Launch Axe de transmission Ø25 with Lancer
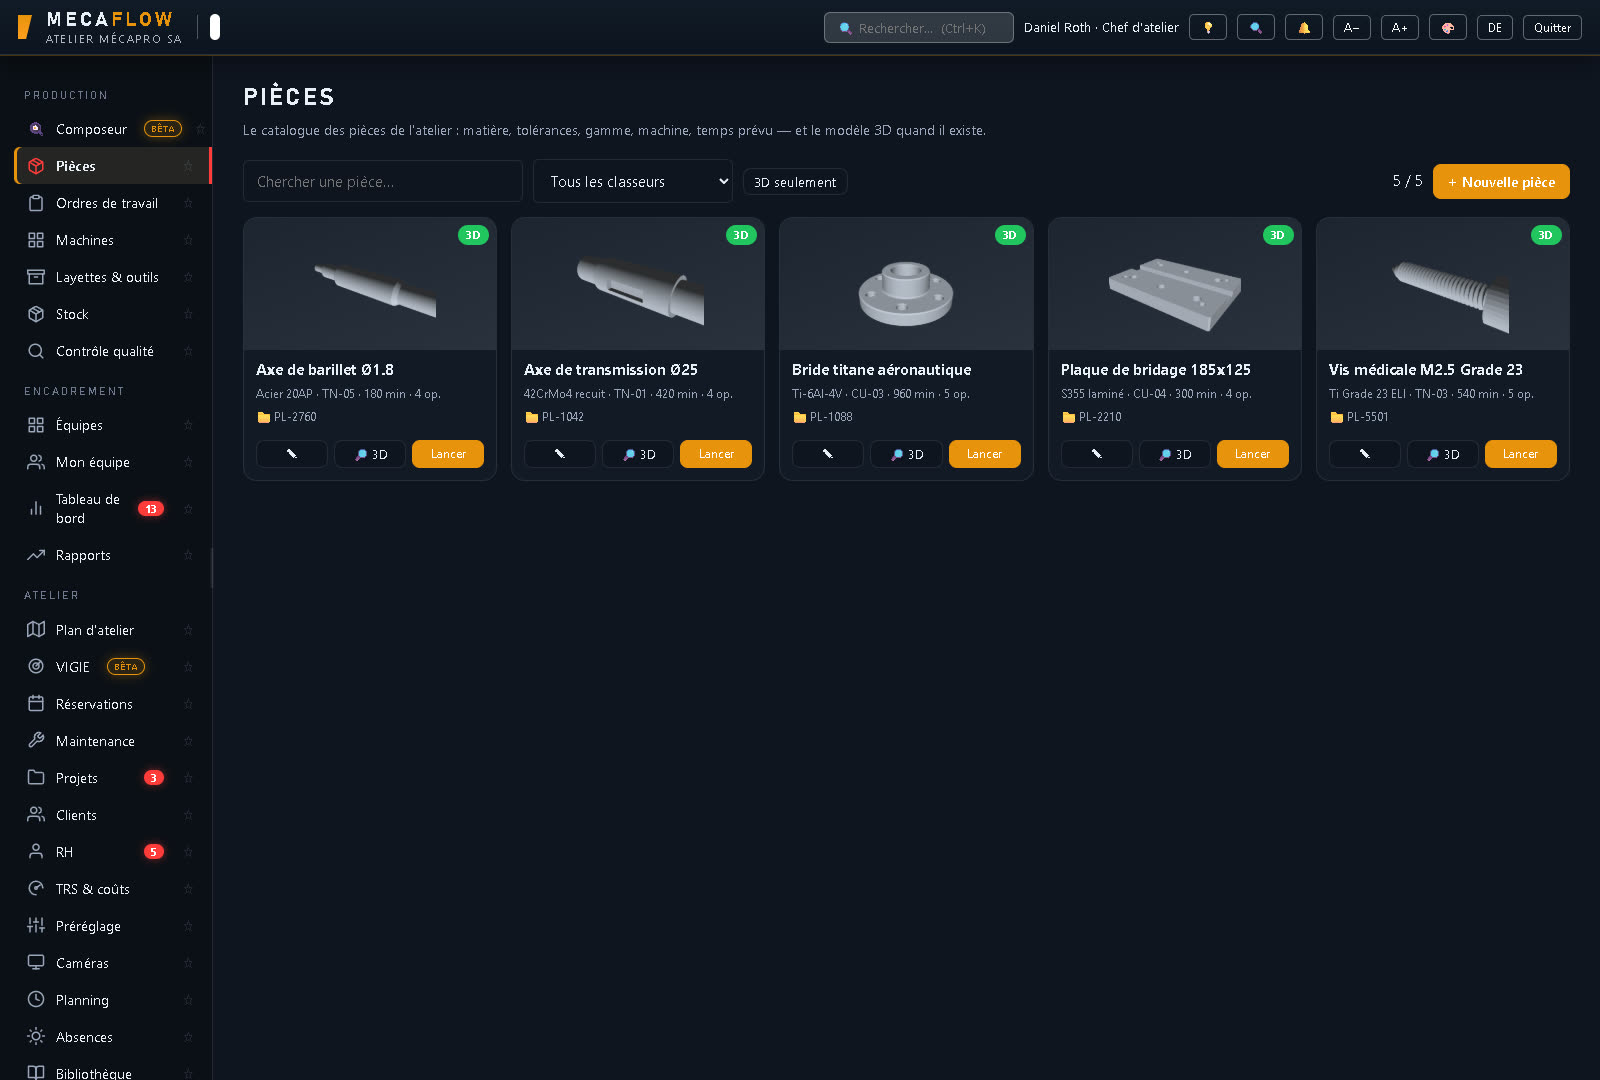Image resolution: width=1600 pixels, height=1080 pixels. [x=716, y=454]
